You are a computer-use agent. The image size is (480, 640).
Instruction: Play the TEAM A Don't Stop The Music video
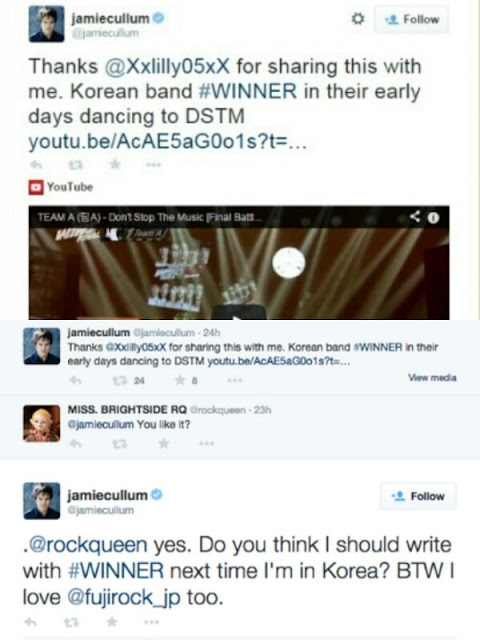click(239, 313)
